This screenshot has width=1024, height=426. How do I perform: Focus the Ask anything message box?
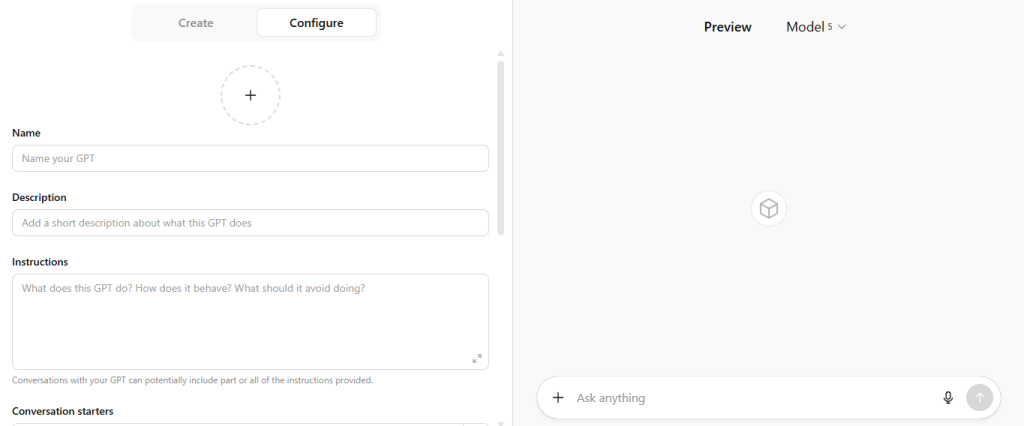(750, 397)
